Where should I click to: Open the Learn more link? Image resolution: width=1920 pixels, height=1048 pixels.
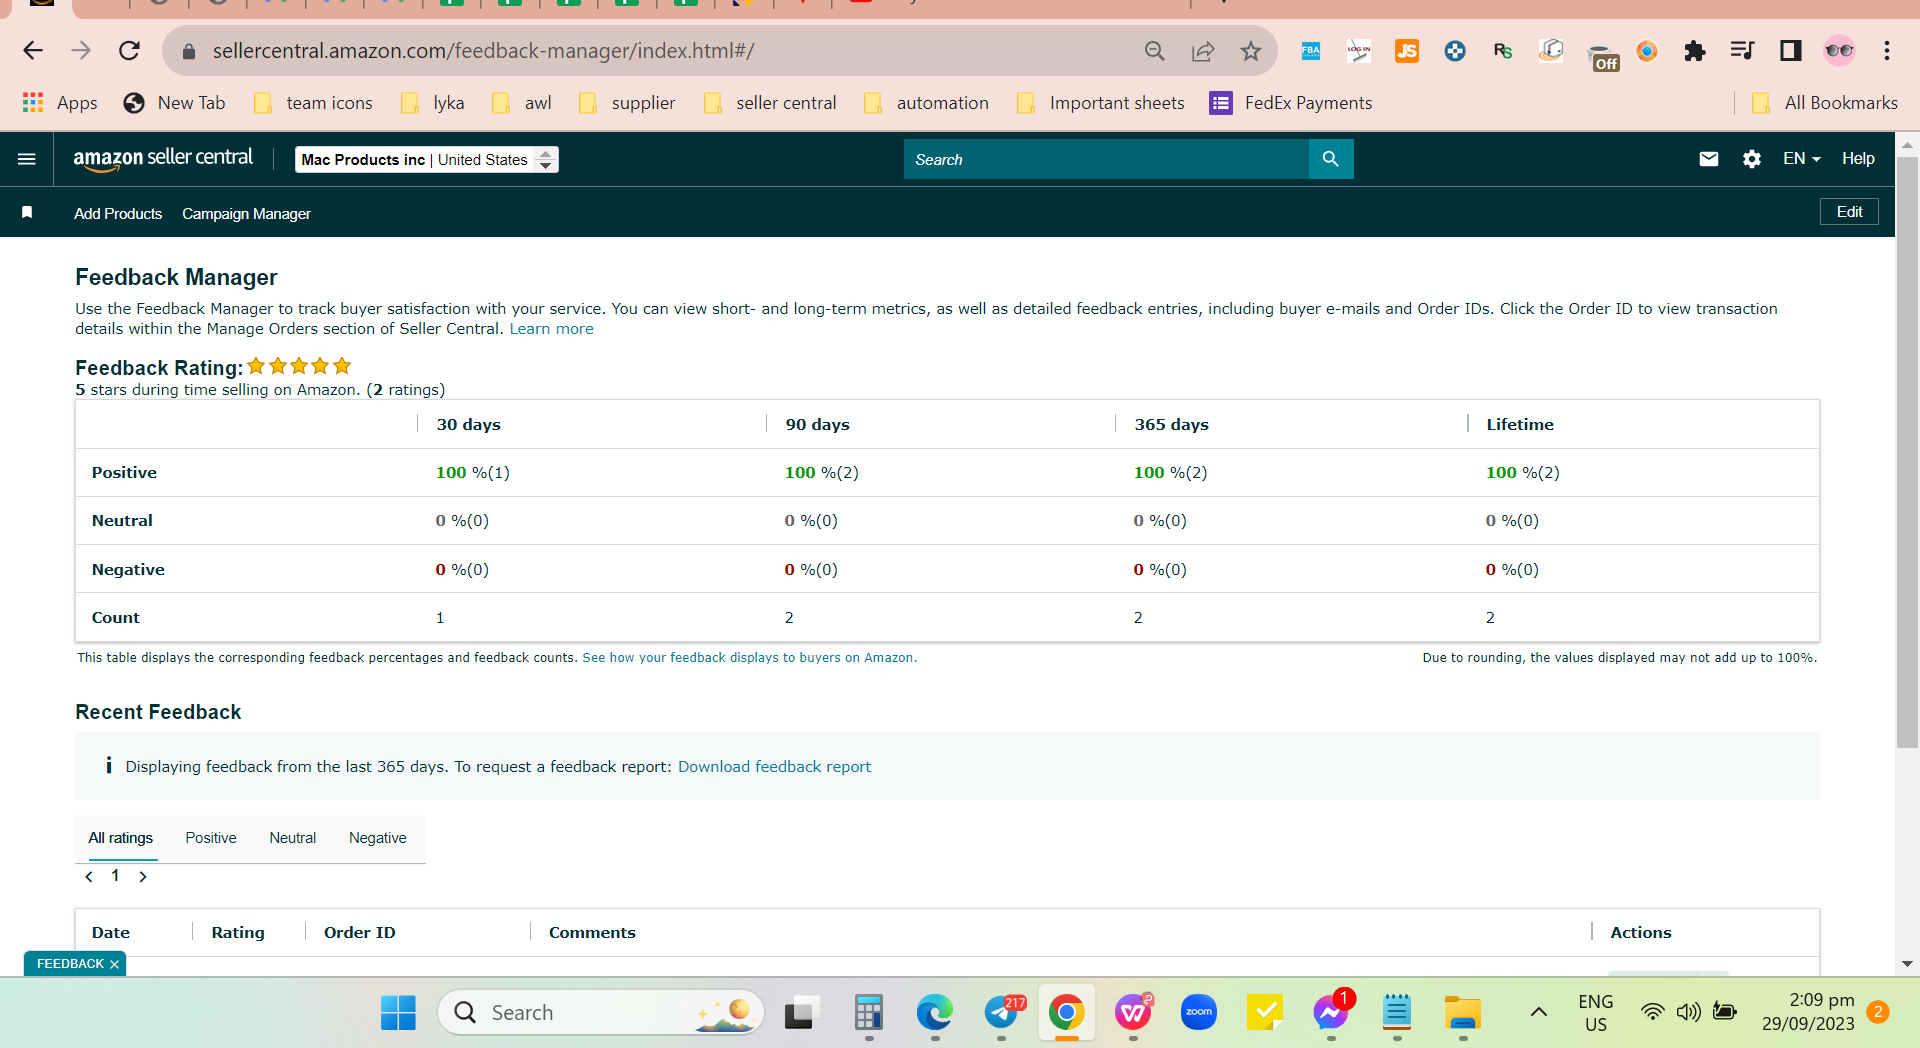pos(551,329)
